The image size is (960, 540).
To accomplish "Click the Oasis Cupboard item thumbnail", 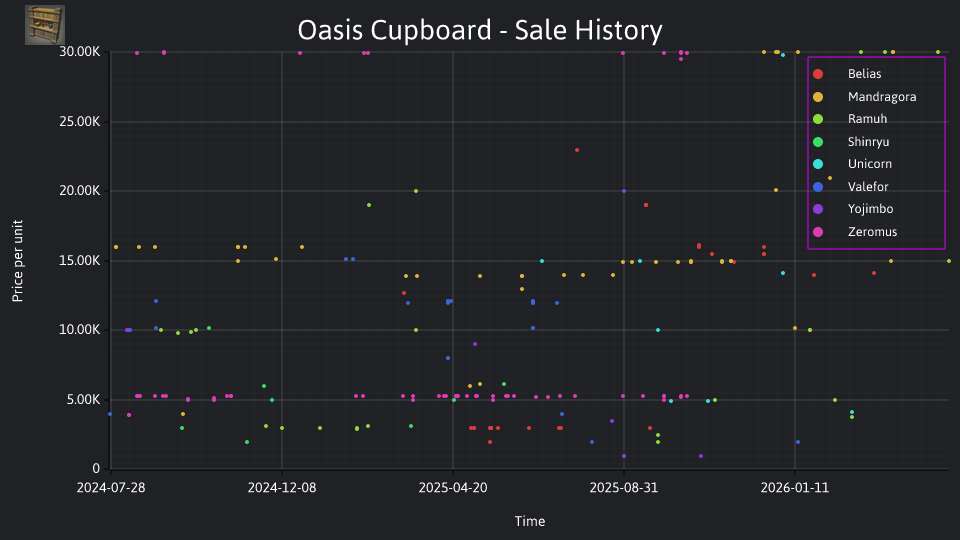I will point(45,25).
